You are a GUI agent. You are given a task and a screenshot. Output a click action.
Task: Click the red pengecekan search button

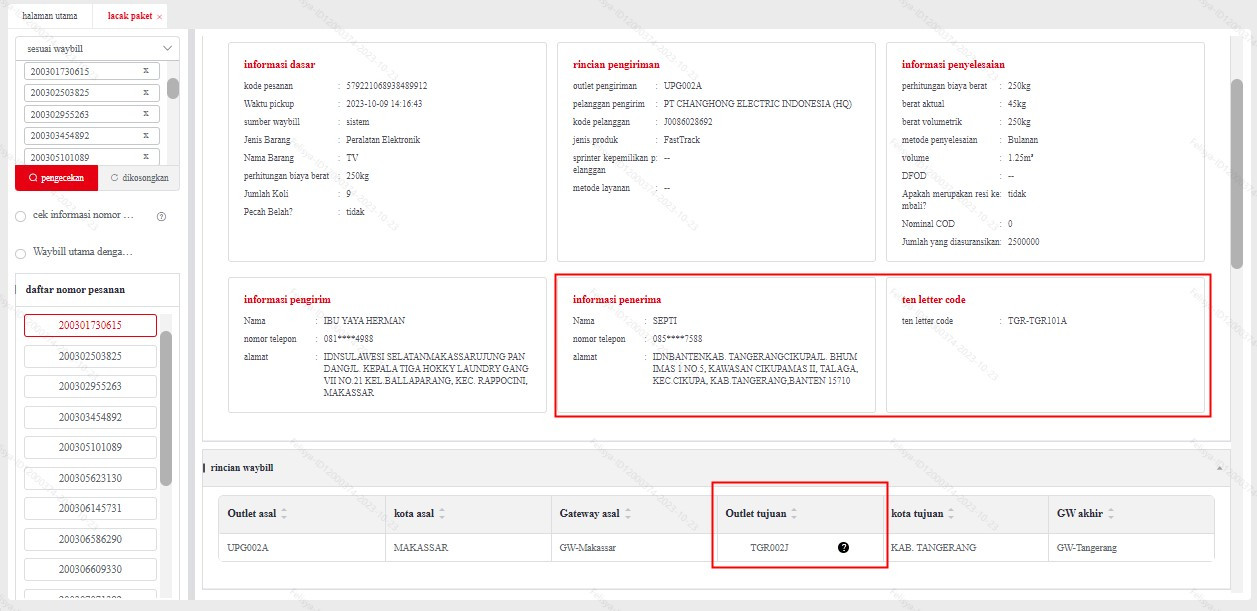click(x=57, y=177)
